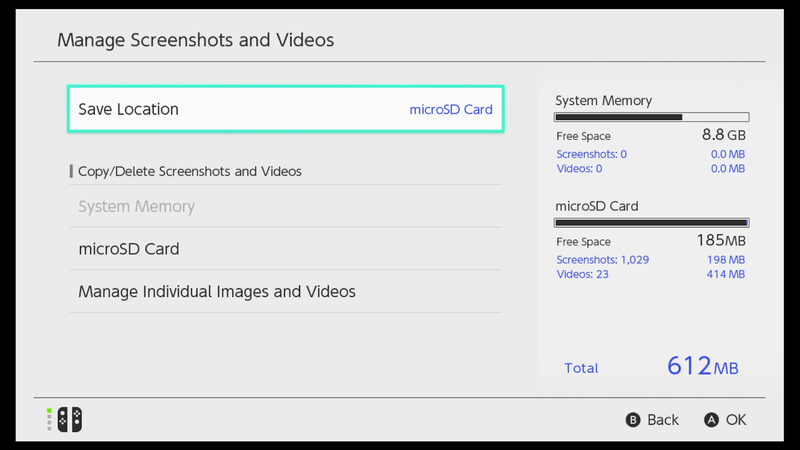Click the Screenshots: 1,029 text
This screenshot has width=800, height=450.
tap(603, 260)
